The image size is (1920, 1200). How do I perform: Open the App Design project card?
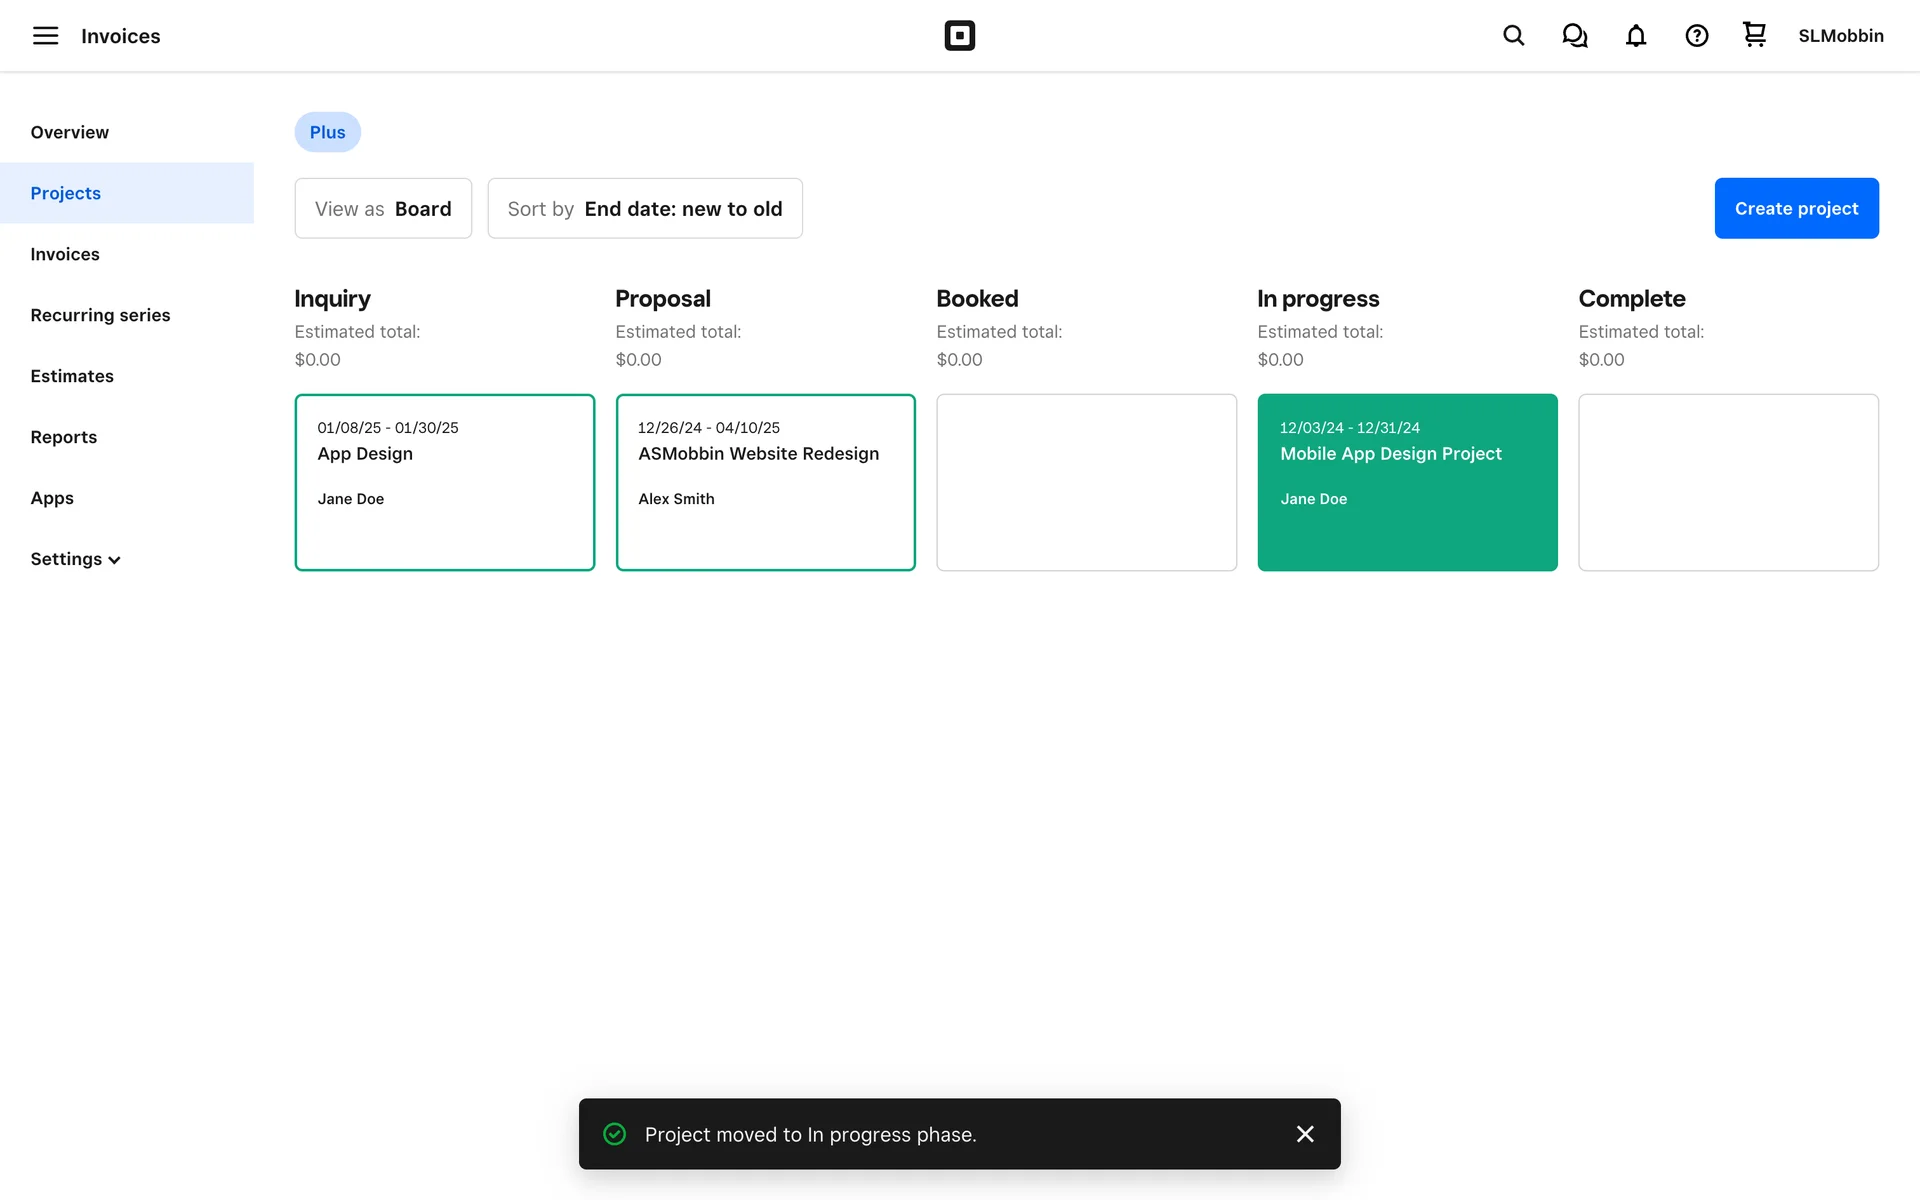coord(444,482)
